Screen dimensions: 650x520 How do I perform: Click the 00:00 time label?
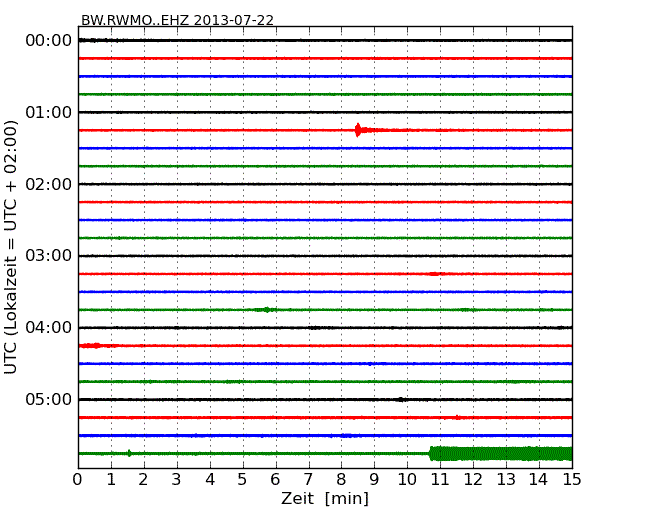49,41
